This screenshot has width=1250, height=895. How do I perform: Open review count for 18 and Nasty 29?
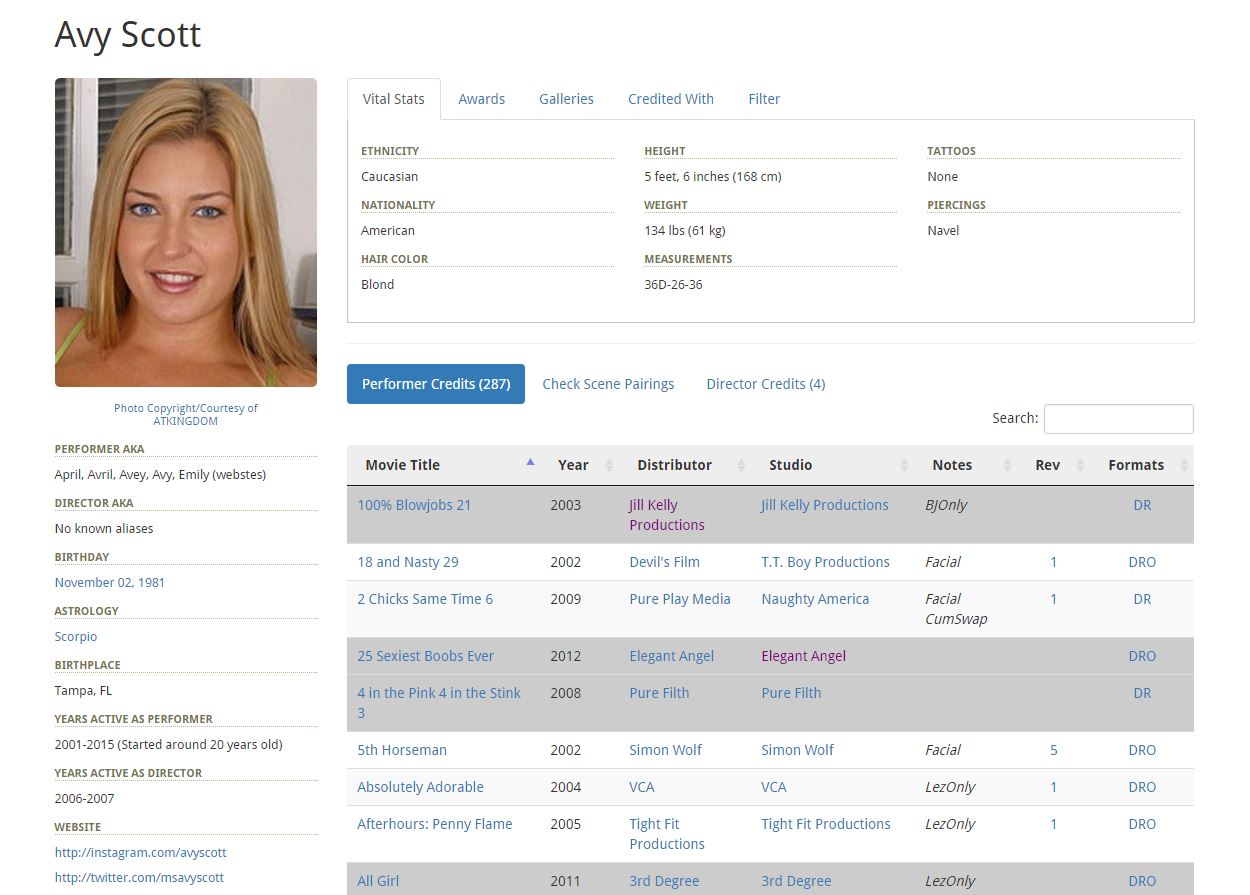(1053, 562)
